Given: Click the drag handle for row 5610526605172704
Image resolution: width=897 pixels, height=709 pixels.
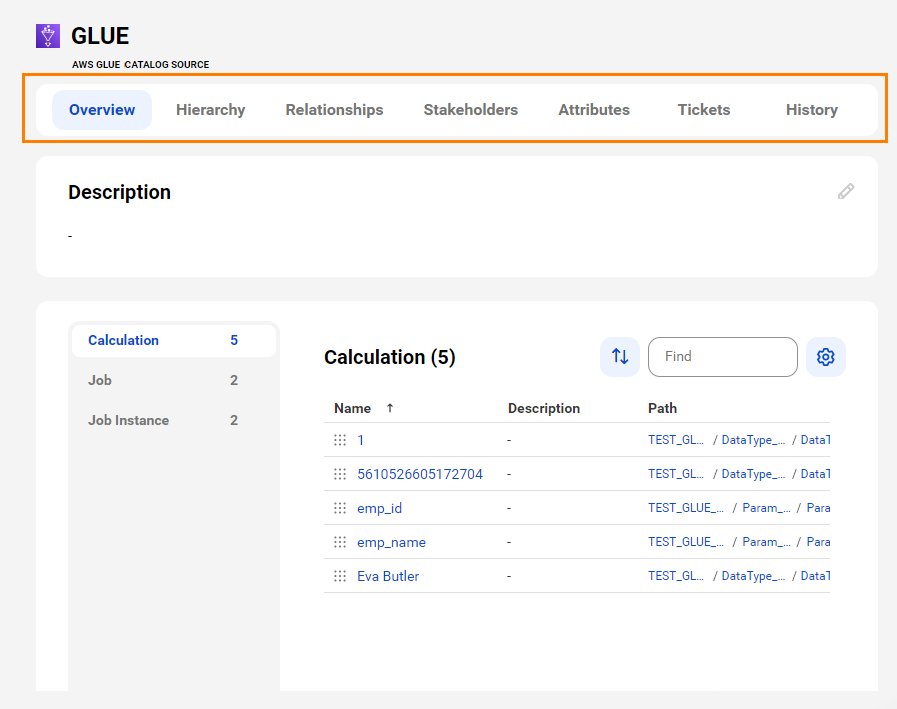Looking at the screenshot, I should [x=340, y=474].
